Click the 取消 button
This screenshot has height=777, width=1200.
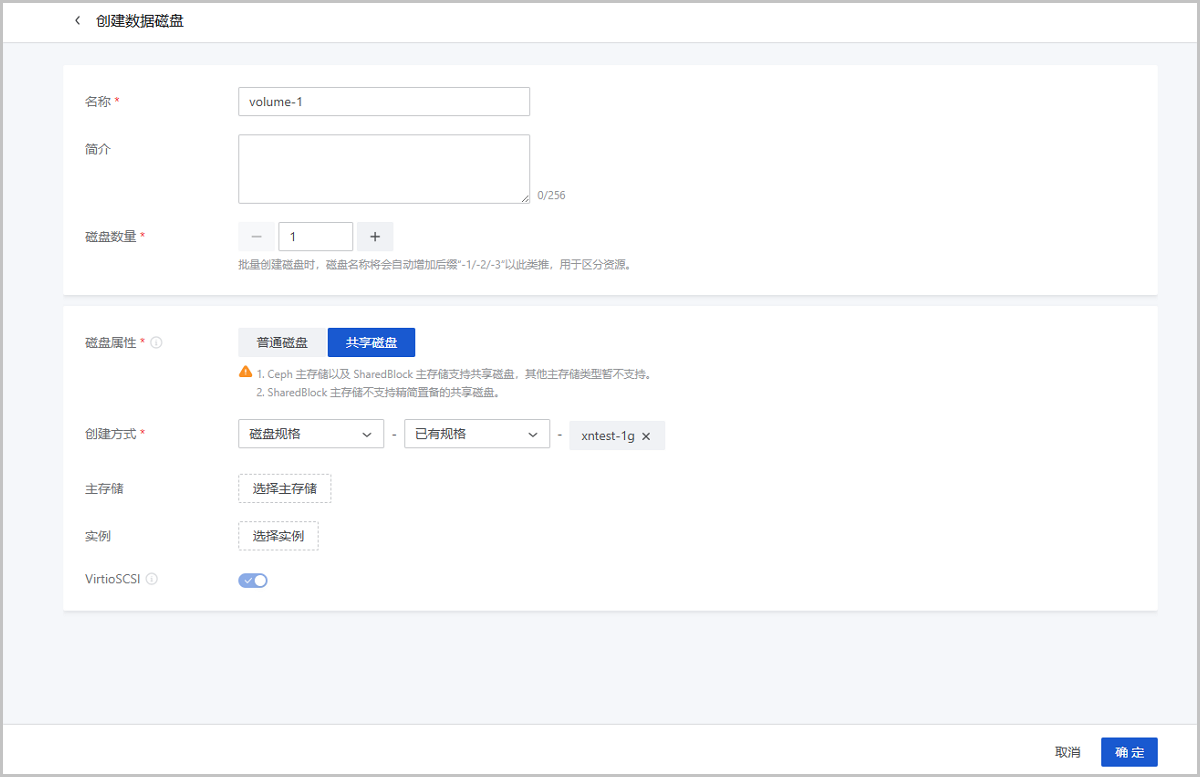coord(1068,752)
